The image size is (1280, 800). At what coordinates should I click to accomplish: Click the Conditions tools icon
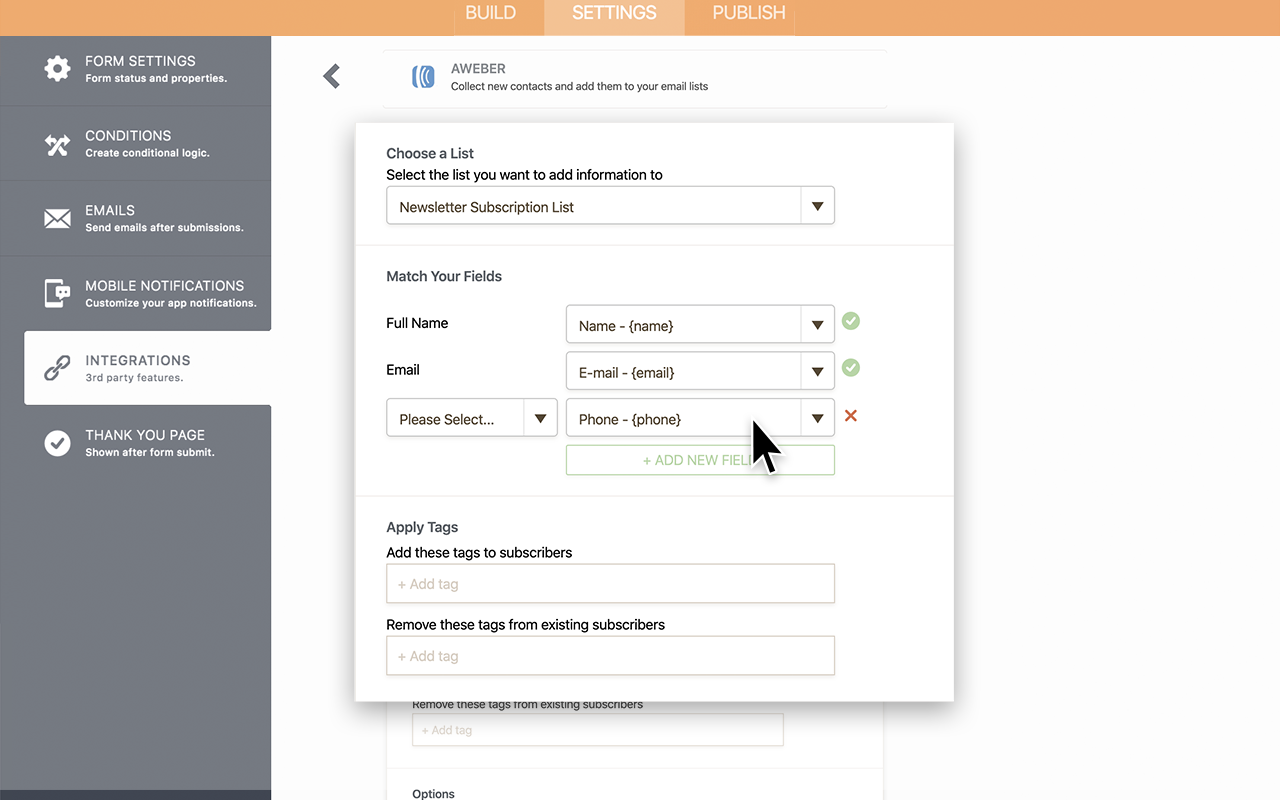[57, 145]
